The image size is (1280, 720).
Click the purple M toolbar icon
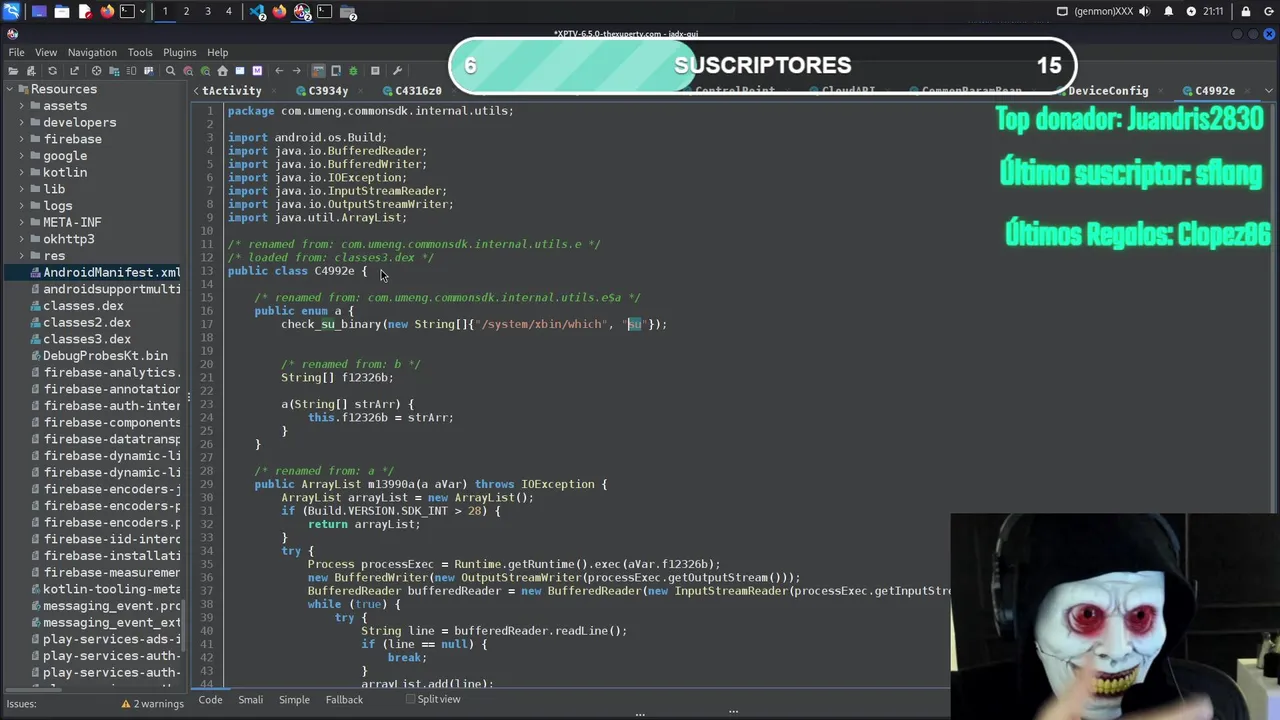coord(257,70)
